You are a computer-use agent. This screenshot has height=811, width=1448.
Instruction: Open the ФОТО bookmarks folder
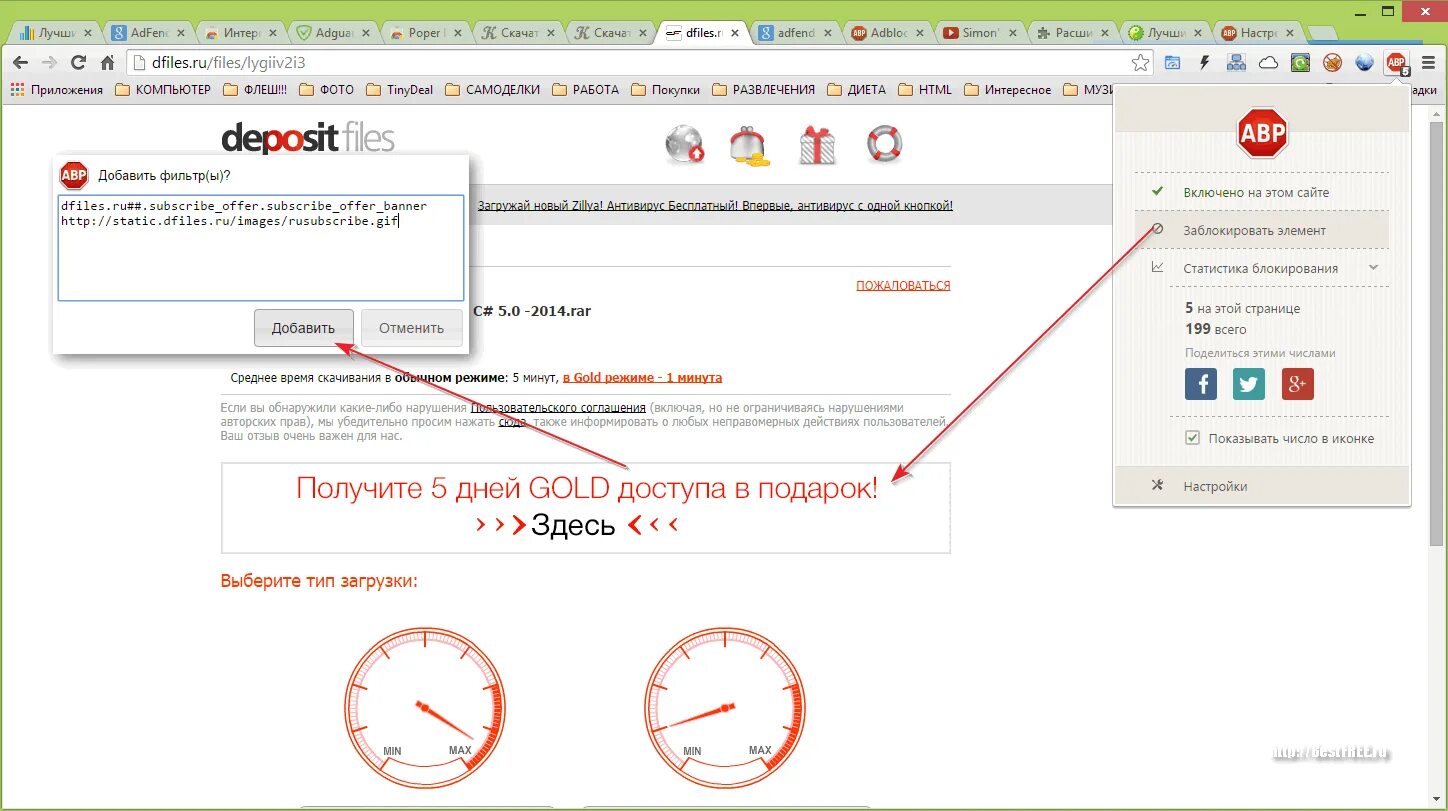[326, 90]
